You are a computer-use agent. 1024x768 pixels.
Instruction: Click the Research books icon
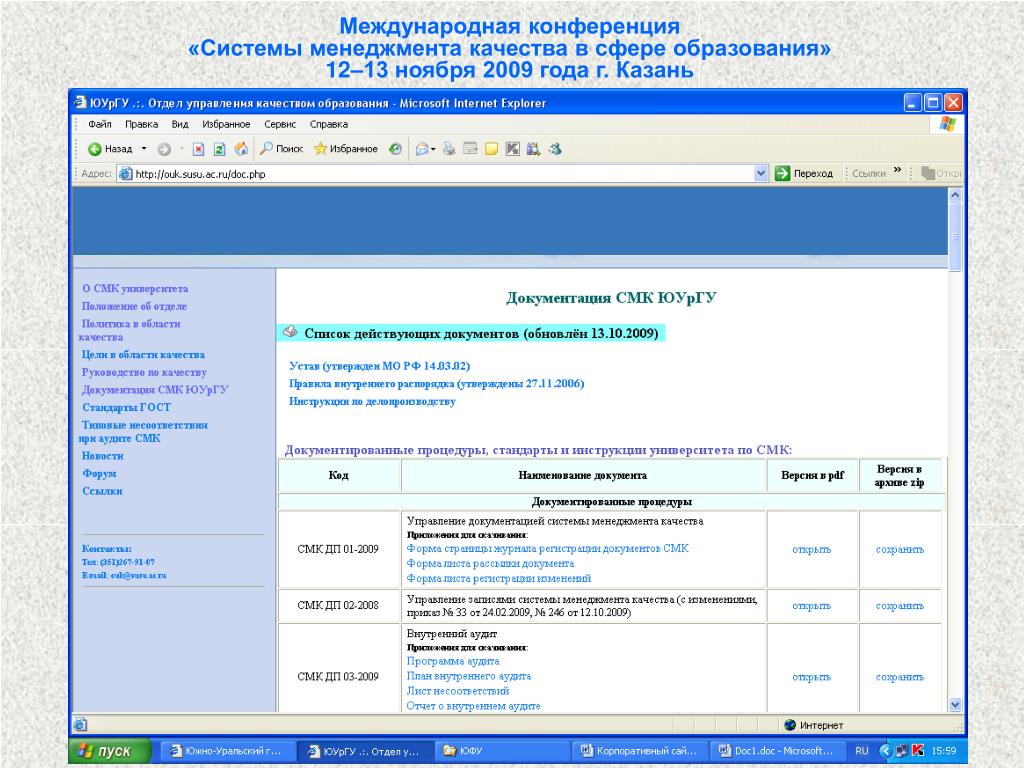[534, 149]
